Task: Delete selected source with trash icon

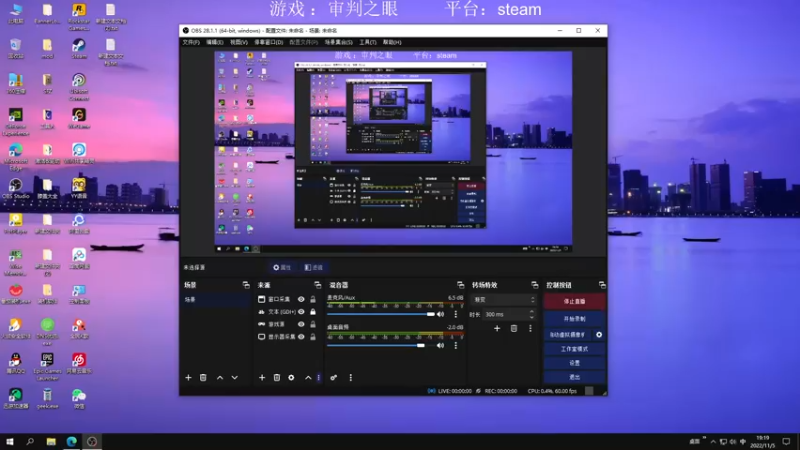Action: pos(277,378)
